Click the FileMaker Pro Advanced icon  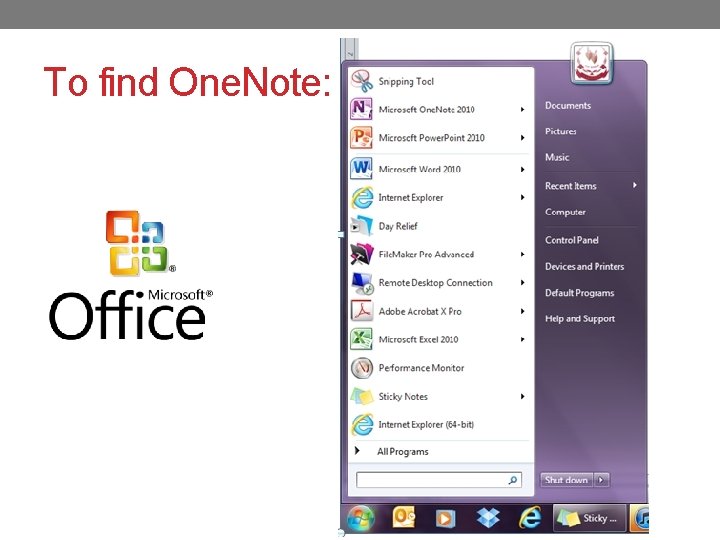pos(361,254)
